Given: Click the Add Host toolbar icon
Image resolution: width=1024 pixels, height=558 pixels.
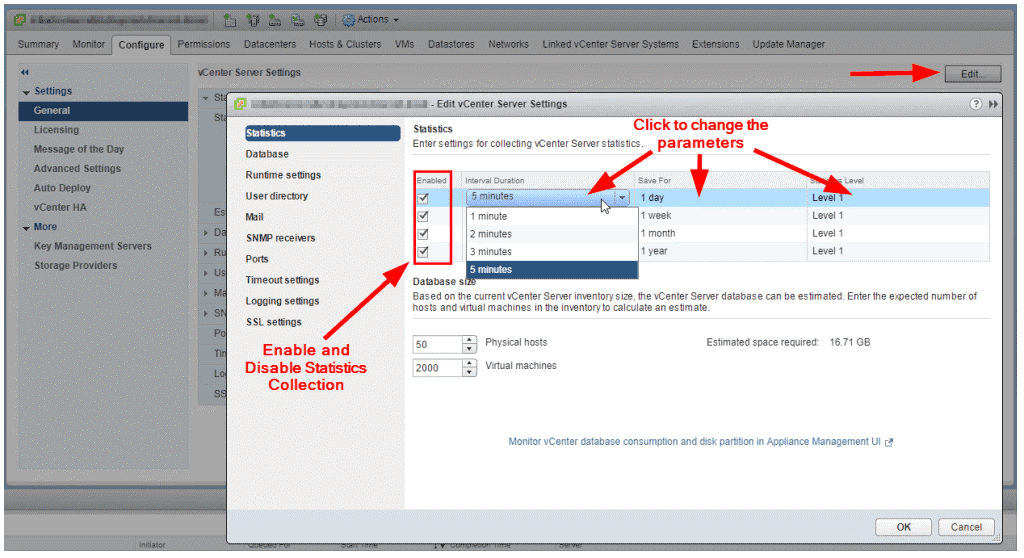Looking at the screenshot, I should pos(253,20).
